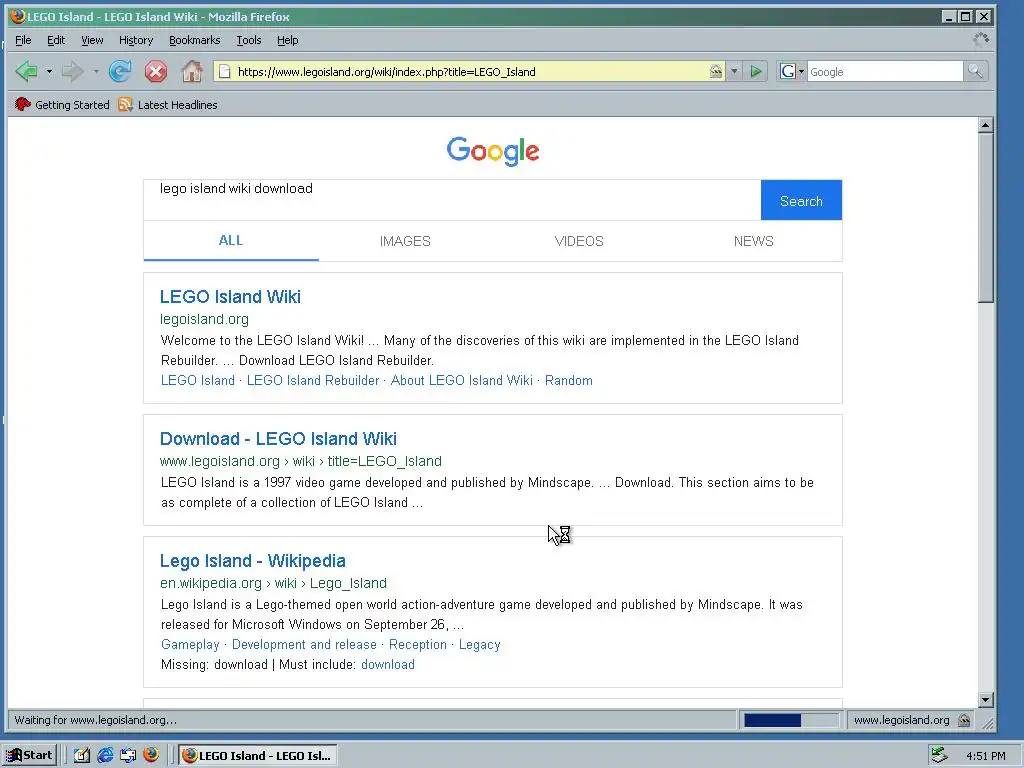1024x768 pixels.
Task: Follow the Reception sublink
Action: (418, 645)
